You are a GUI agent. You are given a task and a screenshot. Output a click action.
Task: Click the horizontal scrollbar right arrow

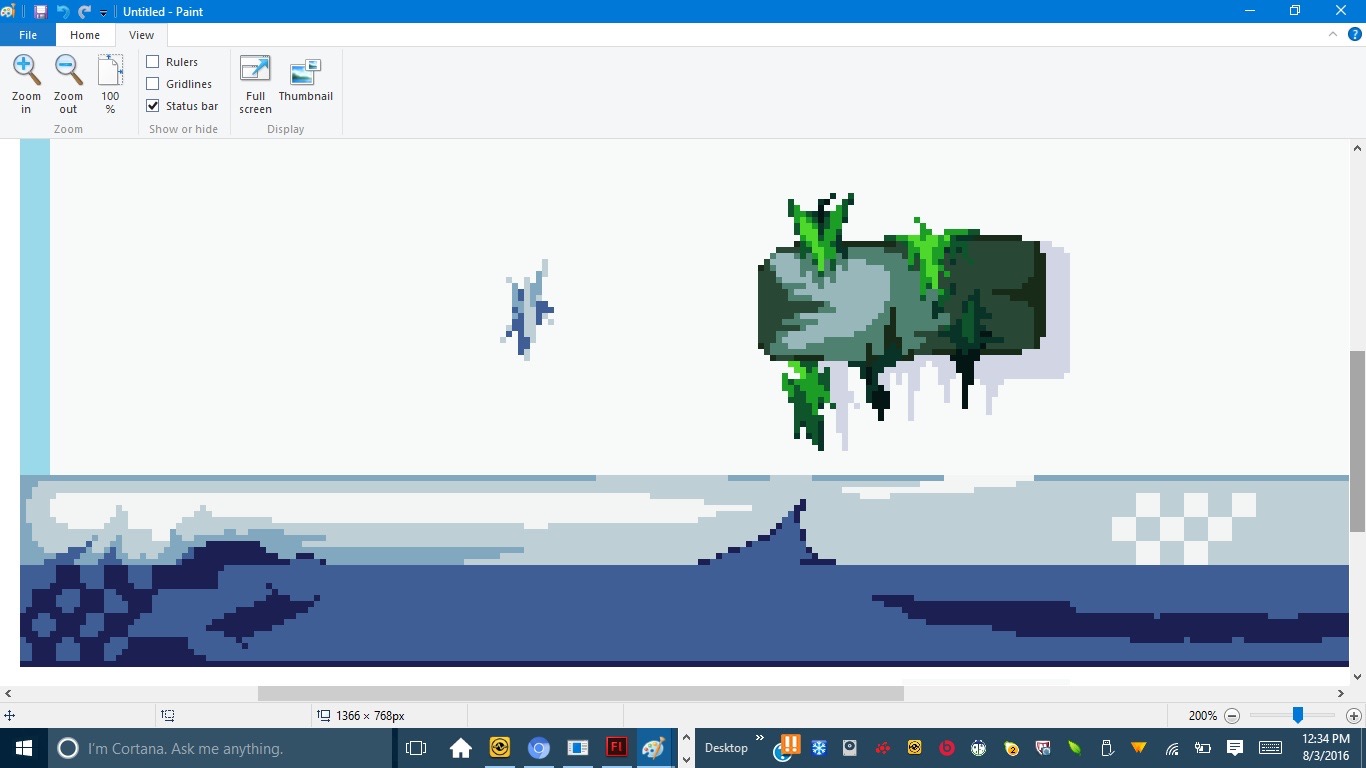click(x=1341, y=693)
